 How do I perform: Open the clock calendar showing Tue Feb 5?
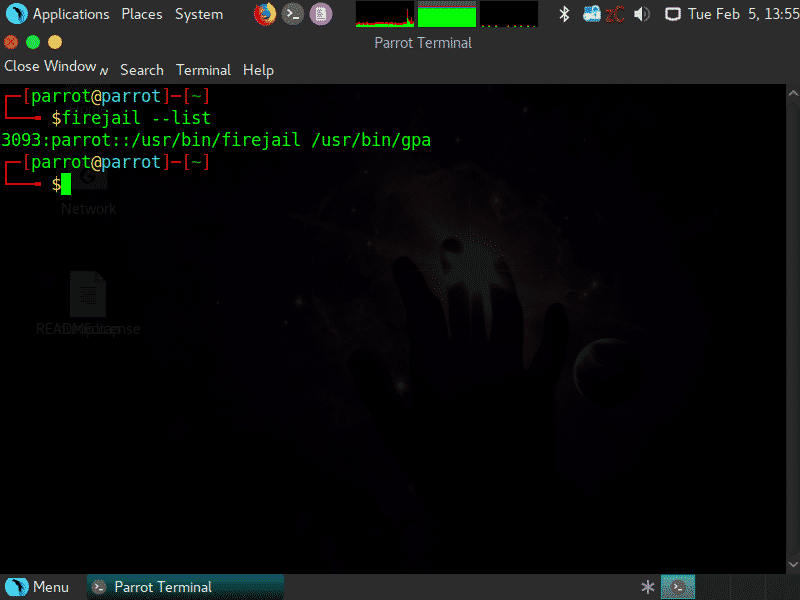point(743,14)
